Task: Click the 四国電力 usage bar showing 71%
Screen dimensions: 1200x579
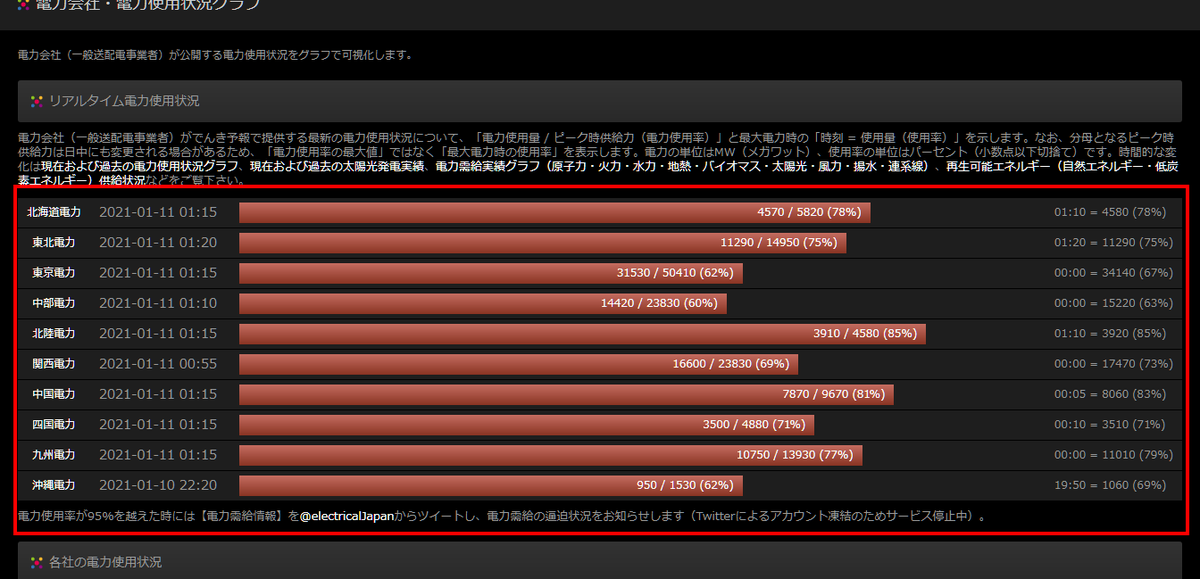Action: point(527,424)
